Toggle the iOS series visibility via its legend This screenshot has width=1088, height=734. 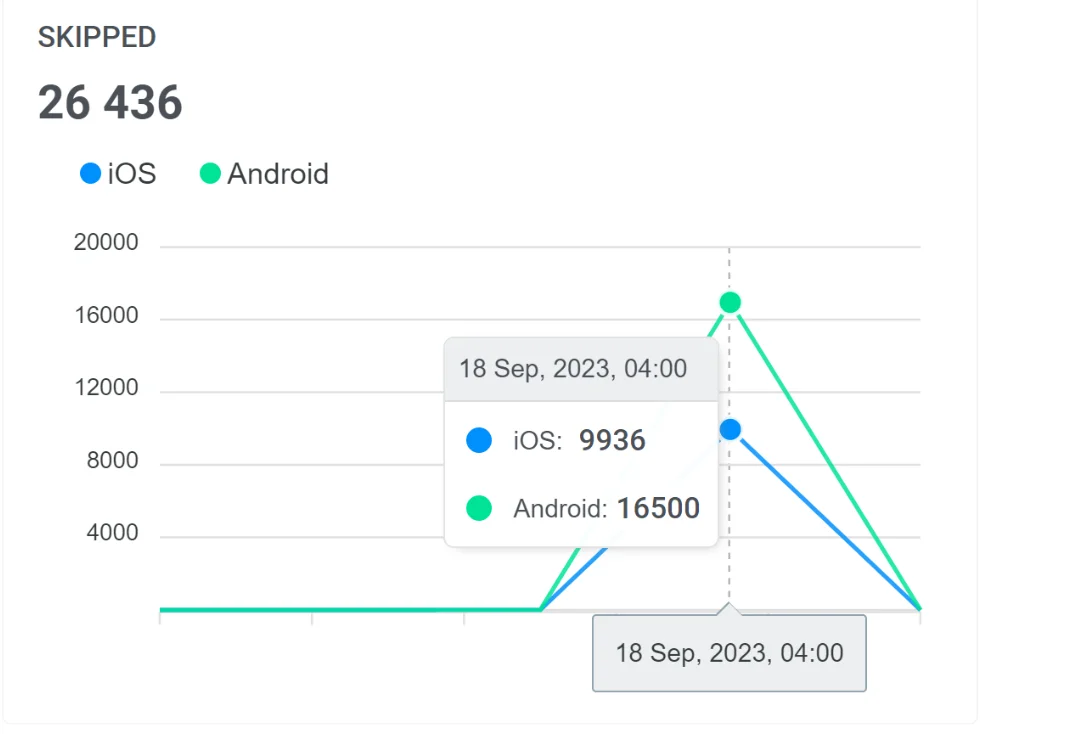click(130, 172)
